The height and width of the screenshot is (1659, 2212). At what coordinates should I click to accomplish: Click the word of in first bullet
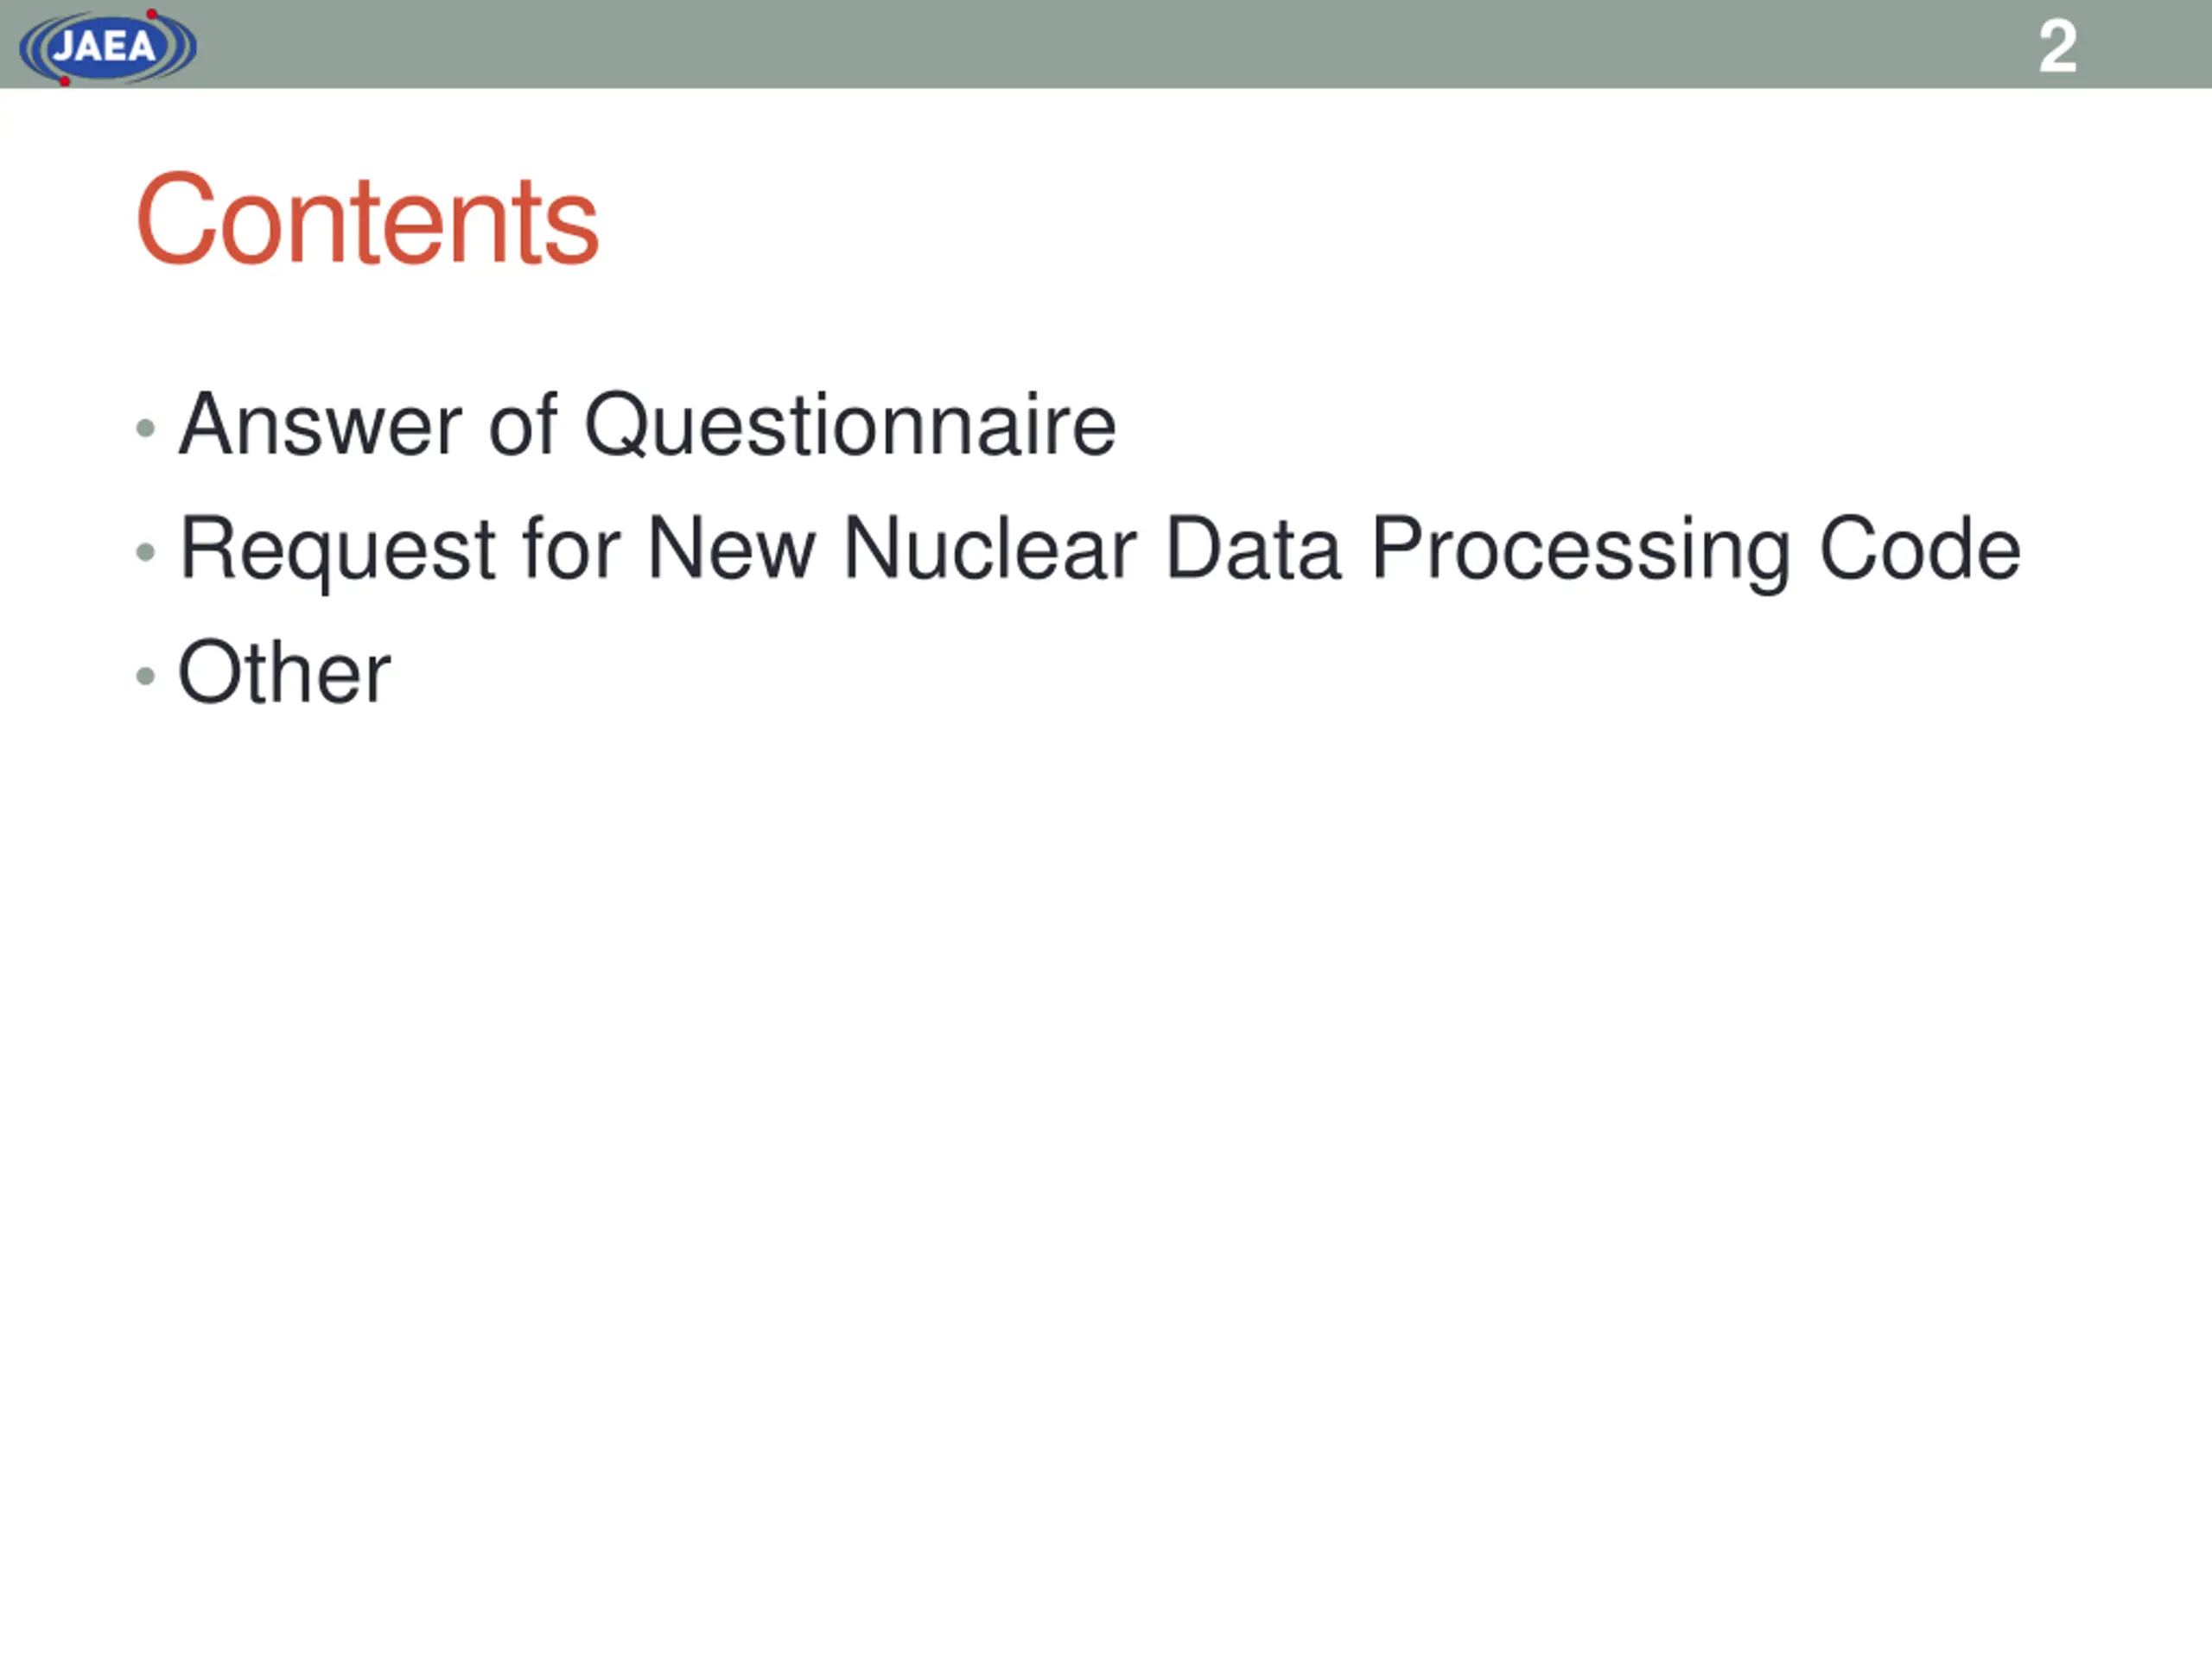point(522,426)
